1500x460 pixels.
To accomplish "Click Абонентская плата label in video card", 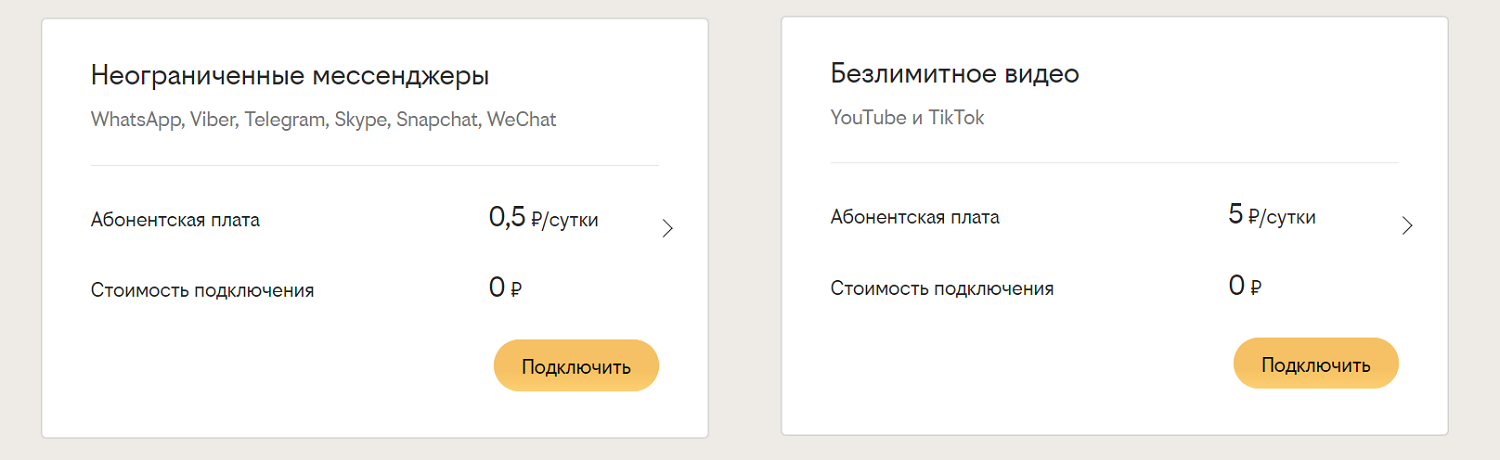I will point(914,217).
